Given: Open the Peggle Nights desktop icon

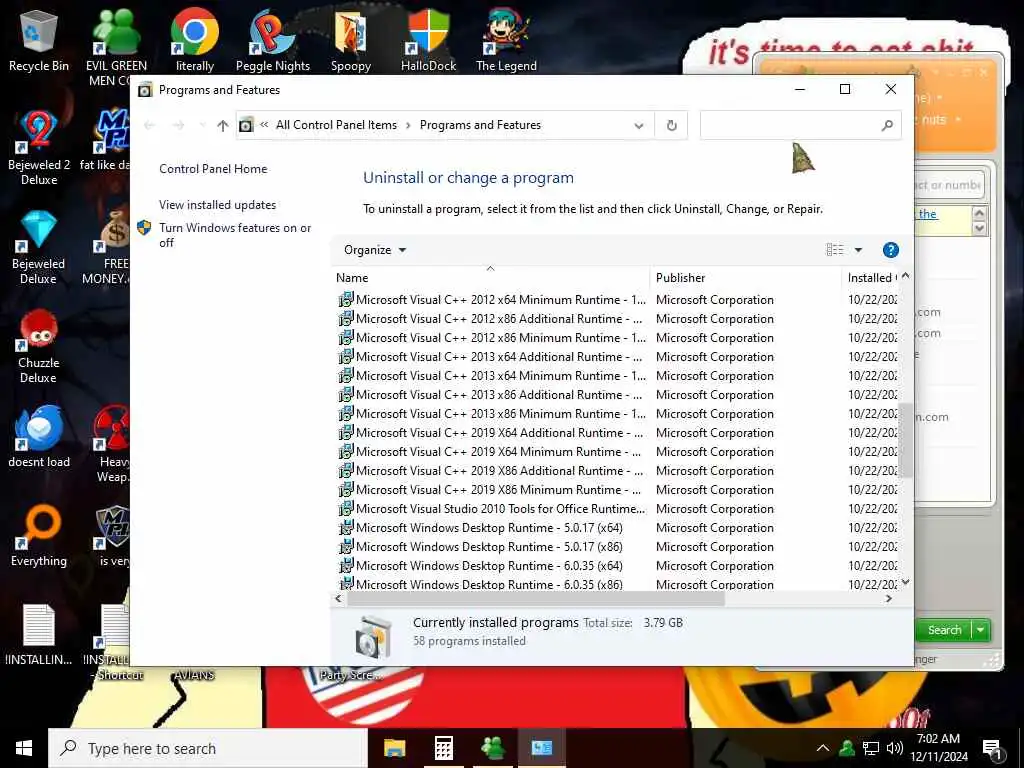Looking at the screenshot, I should coord(272,40).
